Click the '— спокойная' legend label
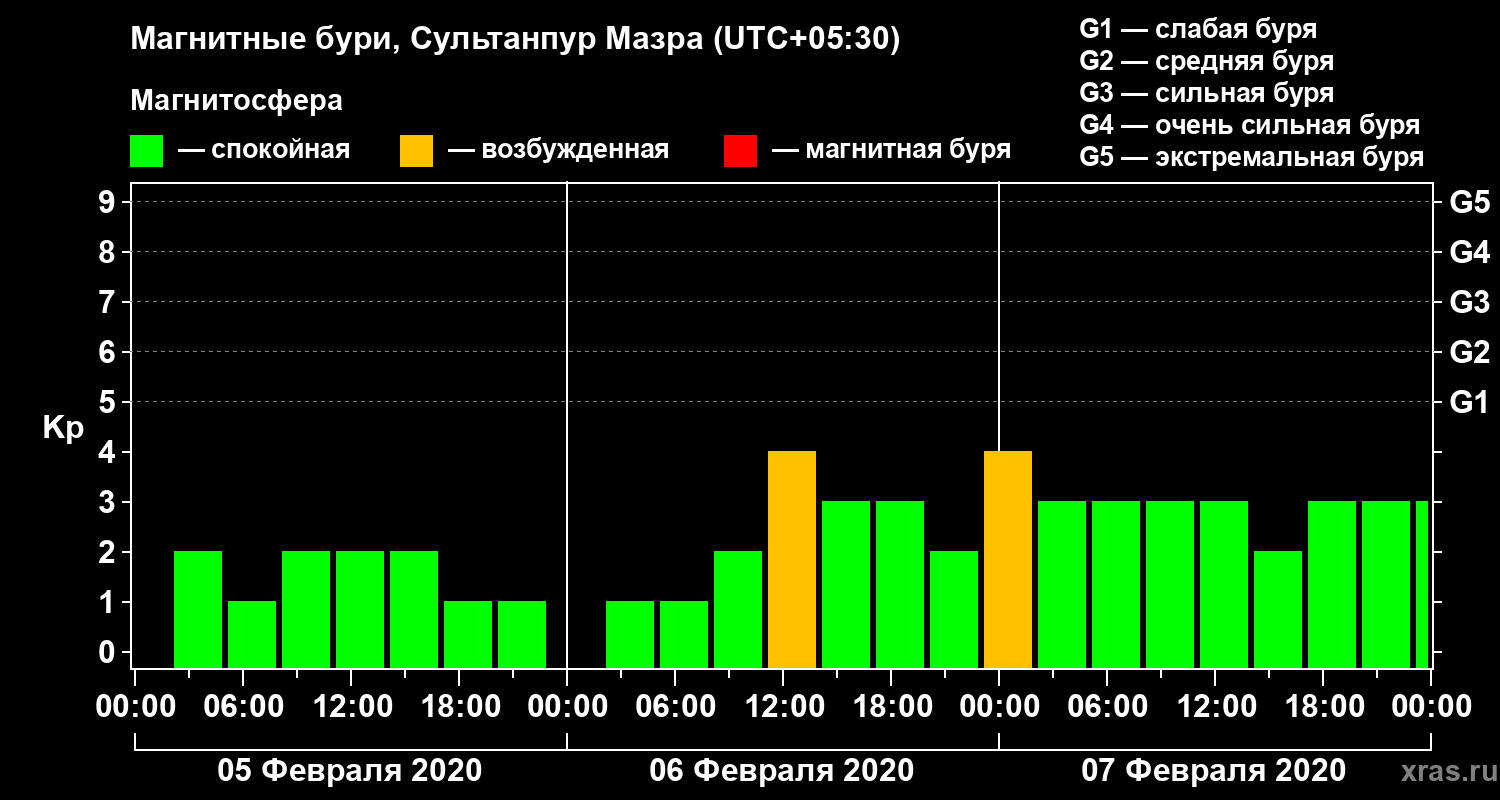This screenshot has height=800, width=1500. coord(264,150)
